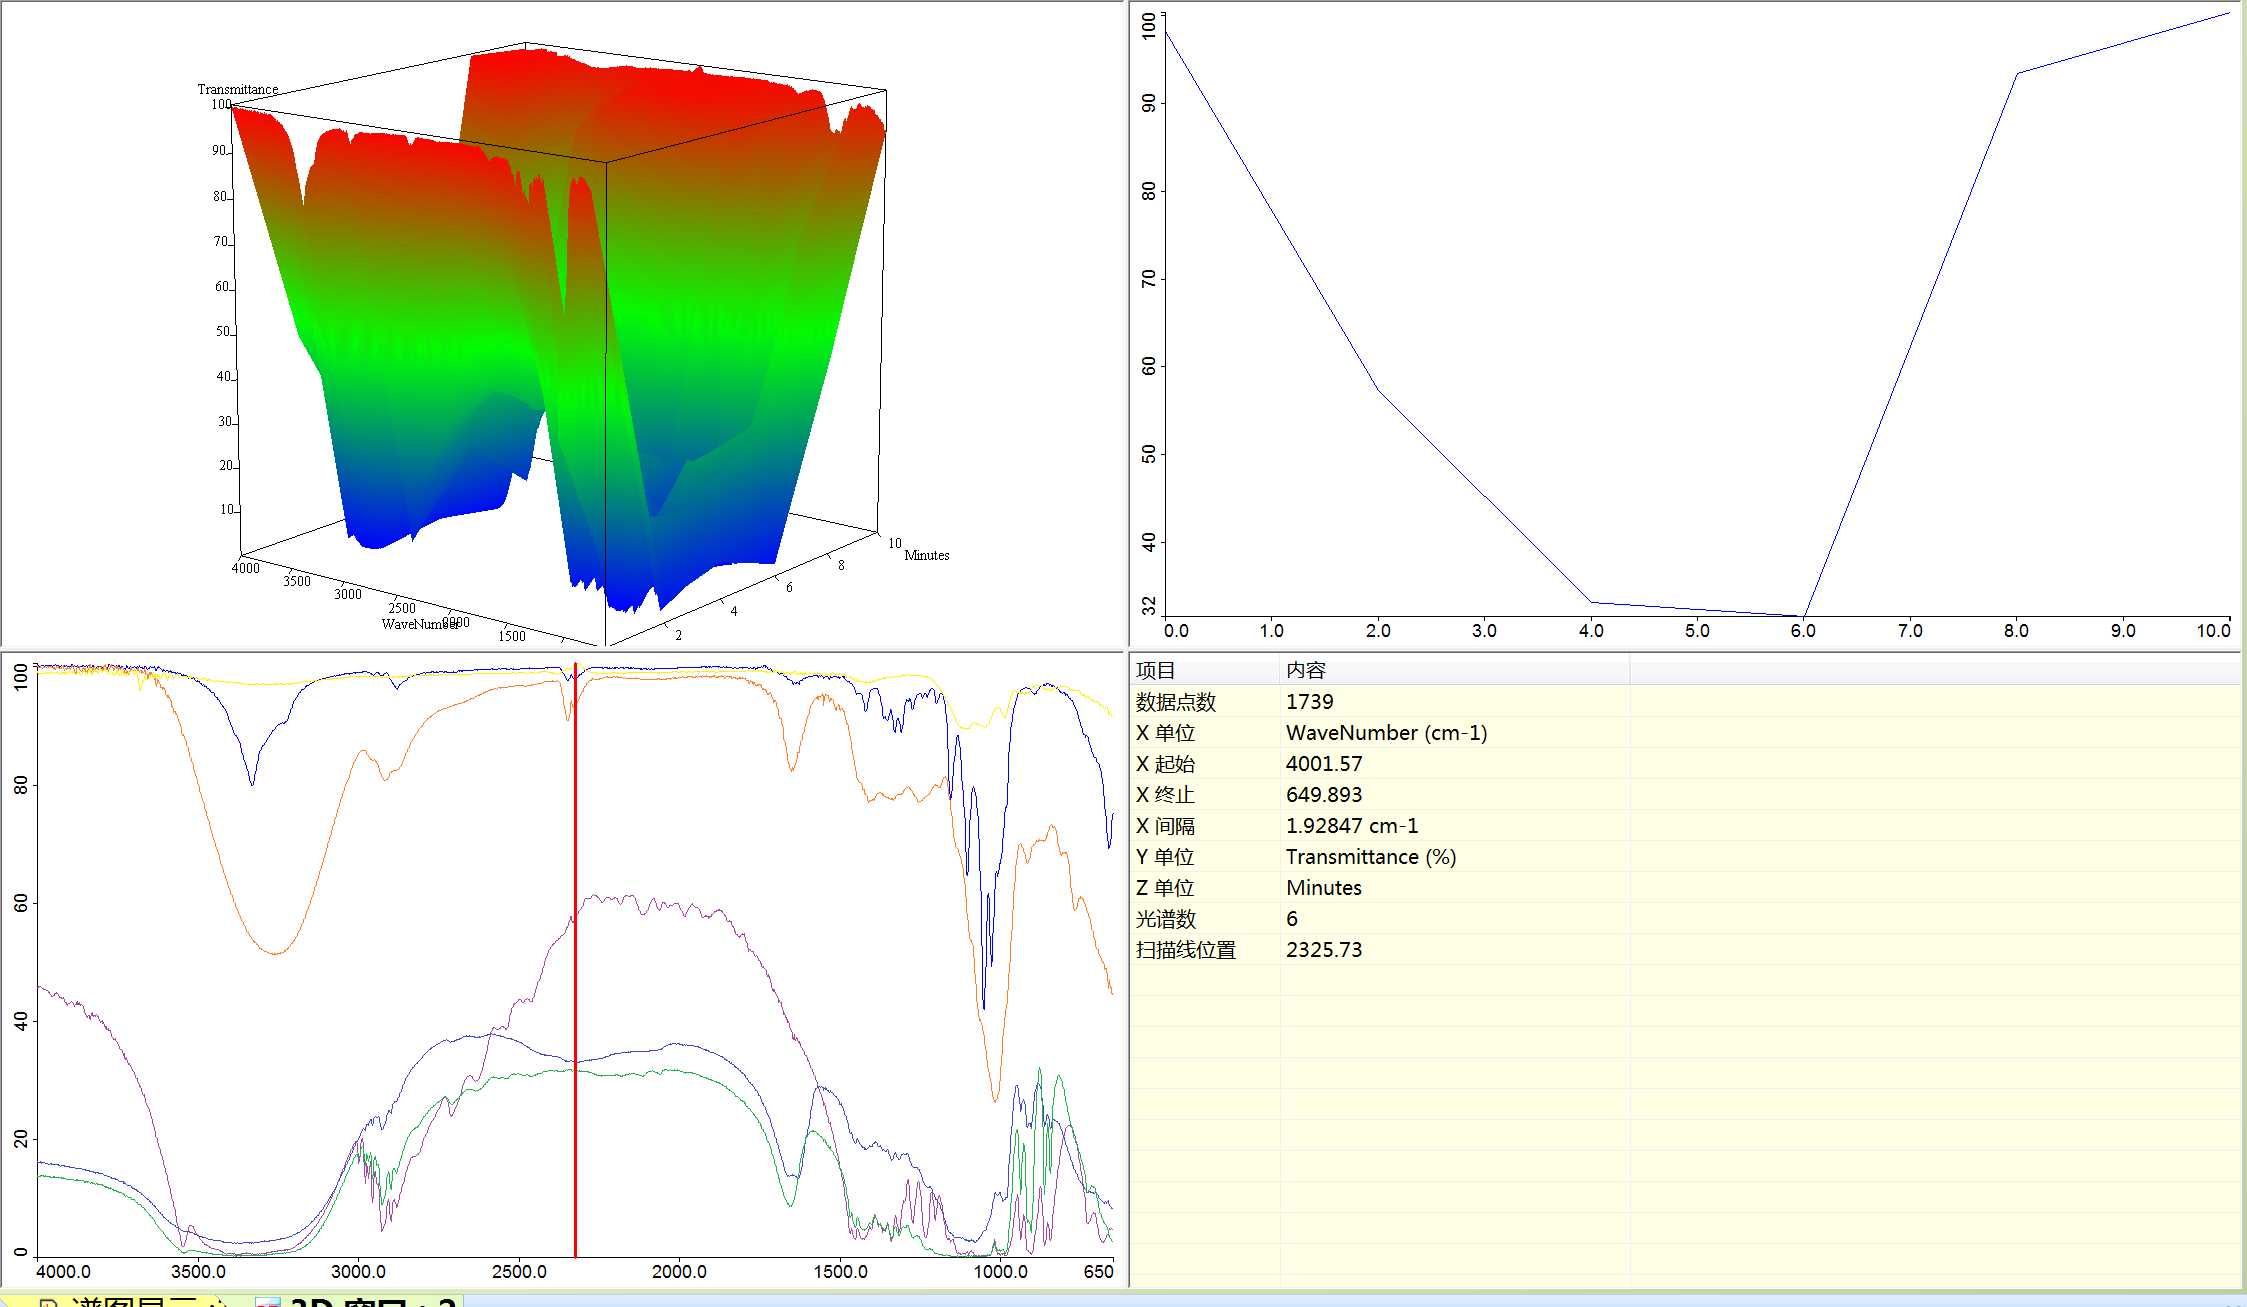This screenshot has width=2247, height=1307.
Task: Click the 4000.0 tick on the spectrum x-axis
Action: 63,1272
